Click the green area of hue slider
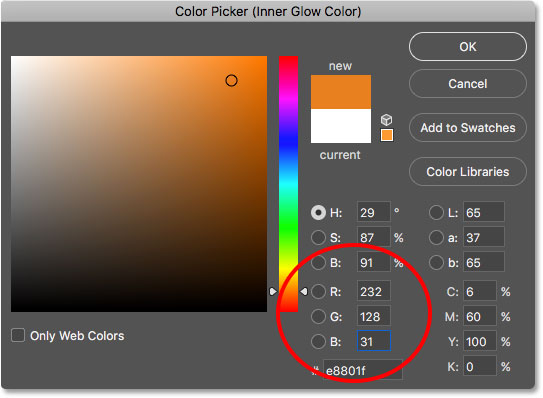Image resolution: width=543 pixels, height=398 pixels. pyautogui.click(x=288, y=227)
